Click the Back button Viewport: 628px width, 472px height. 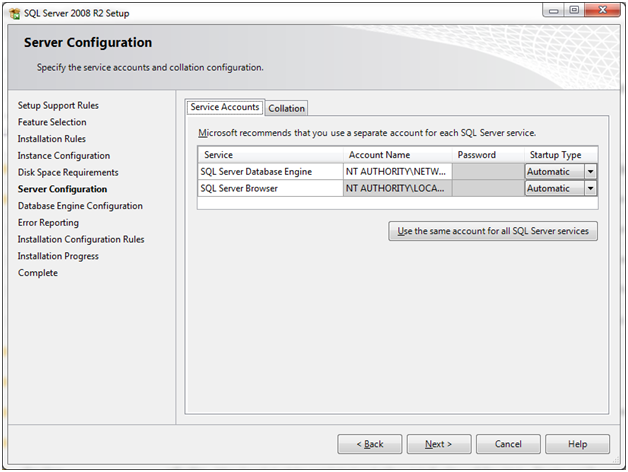(370, 444)
